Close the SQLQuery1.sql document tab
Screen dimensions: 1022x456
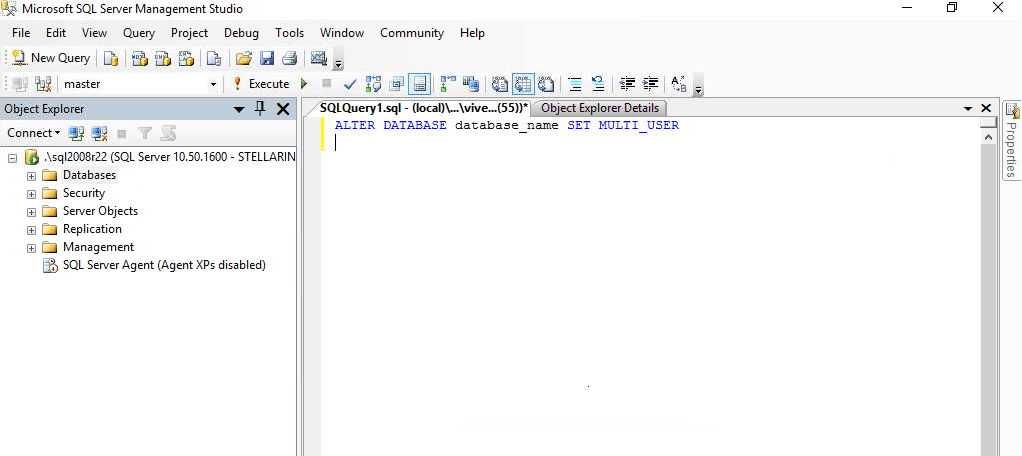[986, 108]
